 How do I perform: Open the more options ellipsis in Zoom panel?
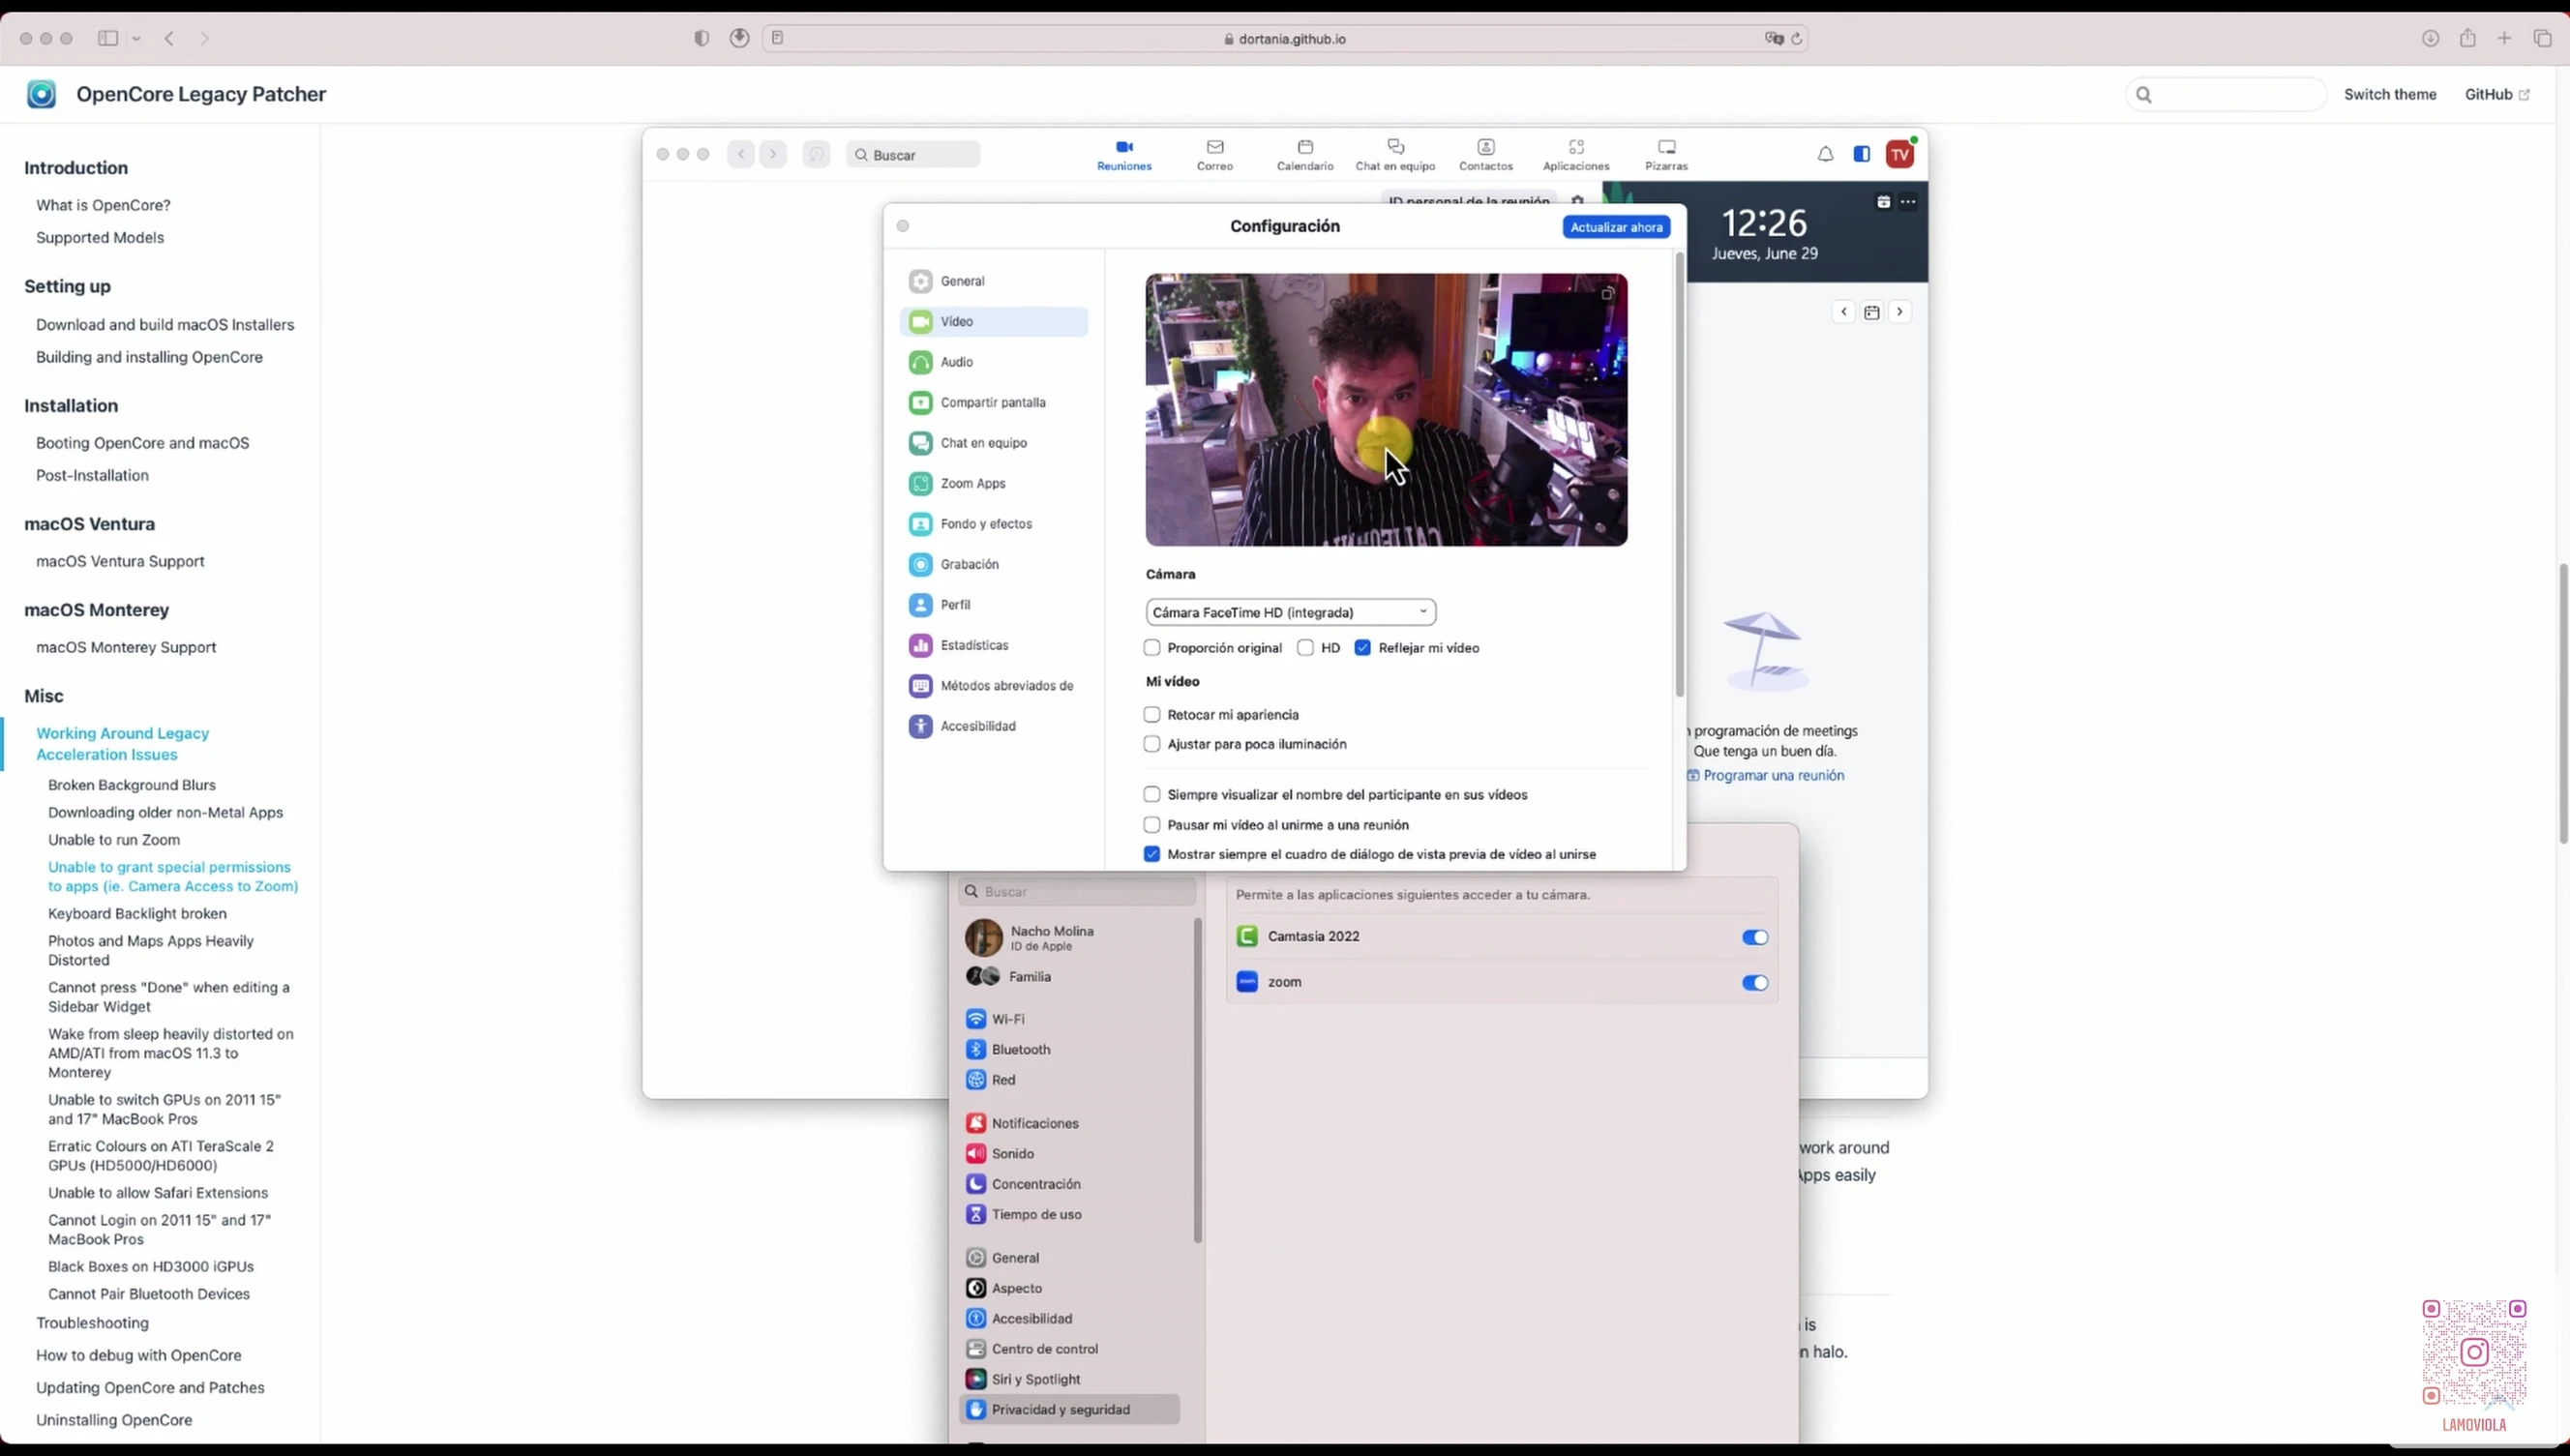tap(1908, 202)
